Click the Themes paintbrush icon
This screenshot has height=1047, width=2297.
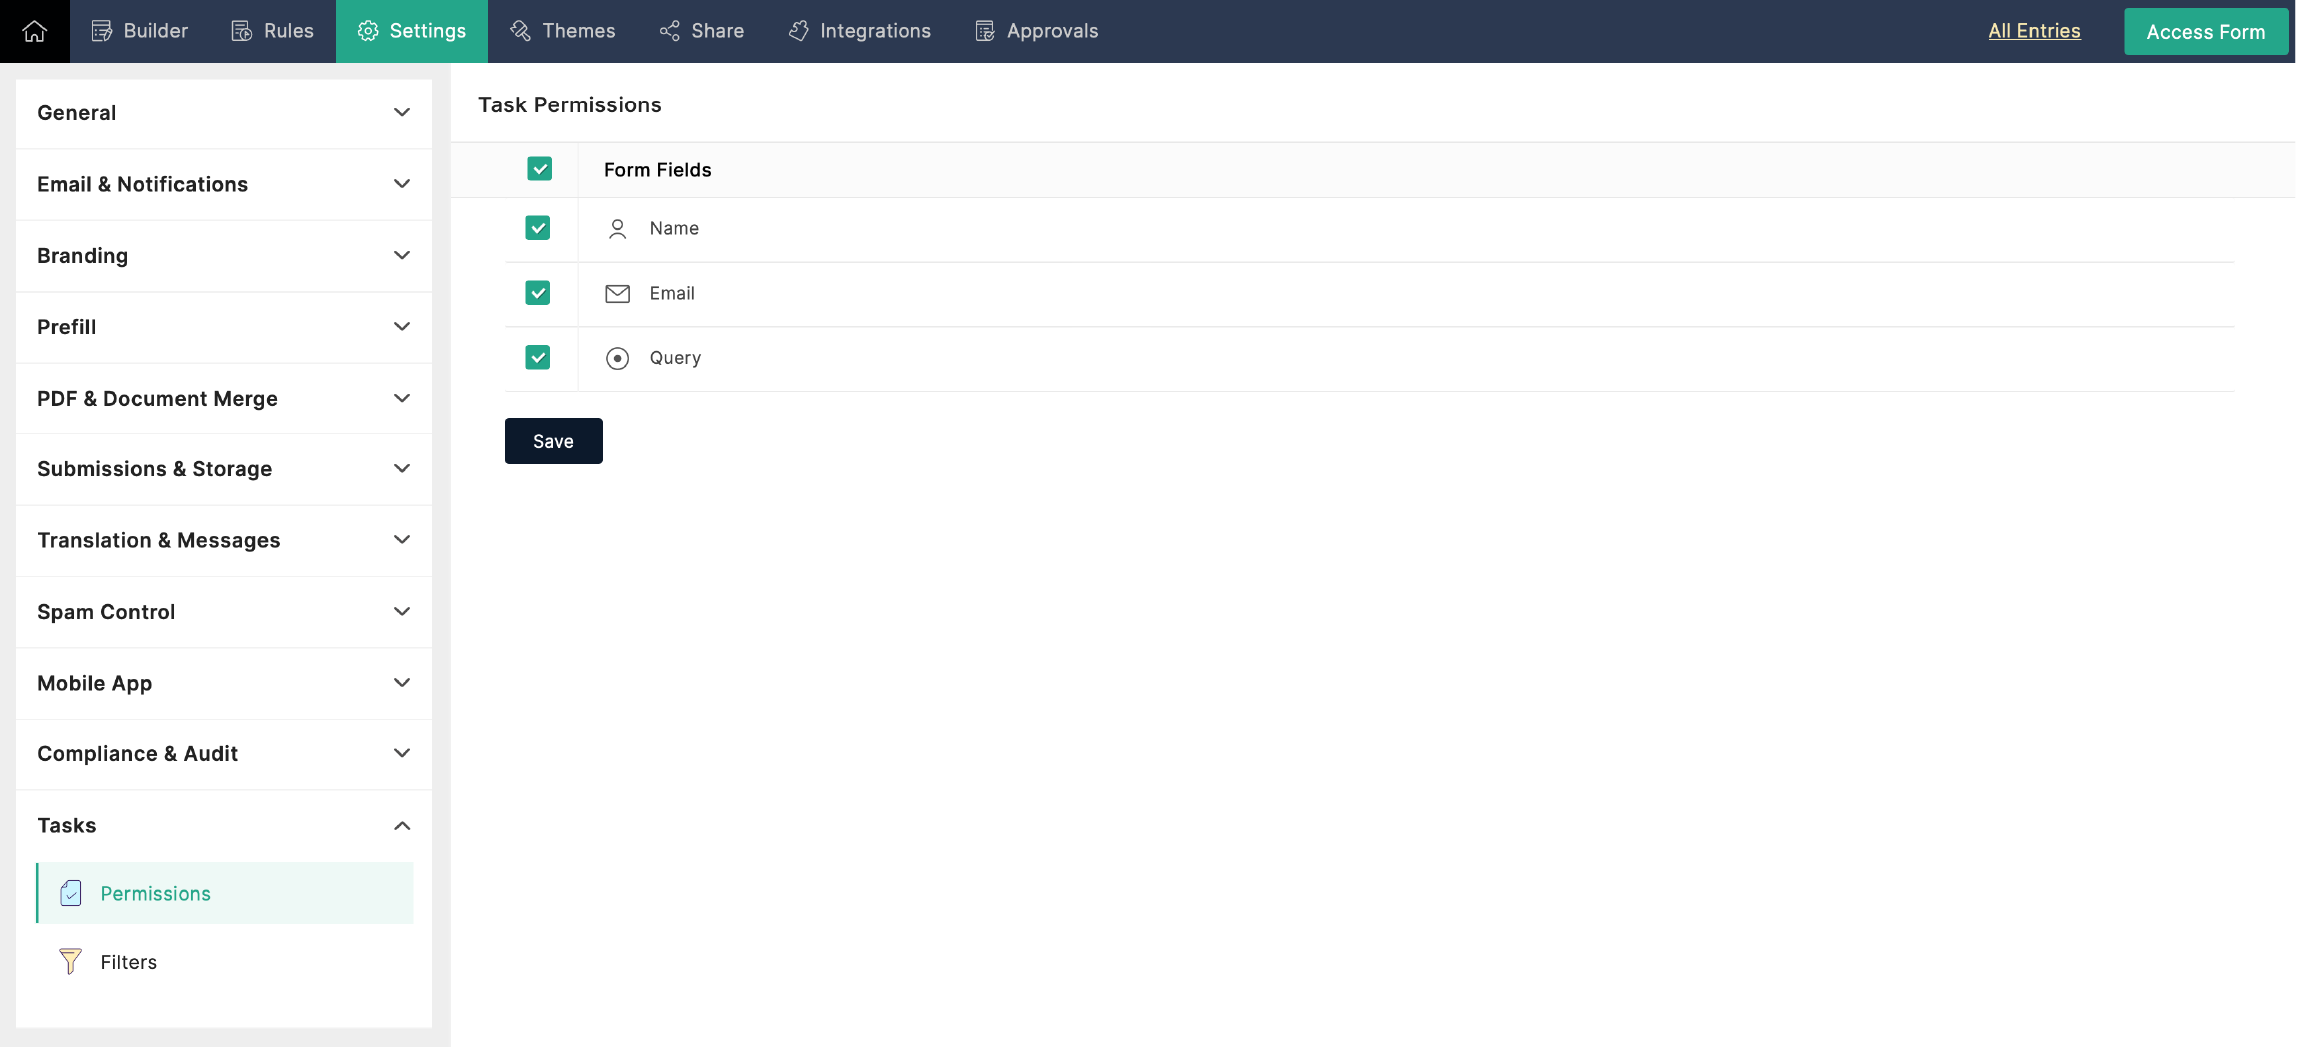click(521, 31)
